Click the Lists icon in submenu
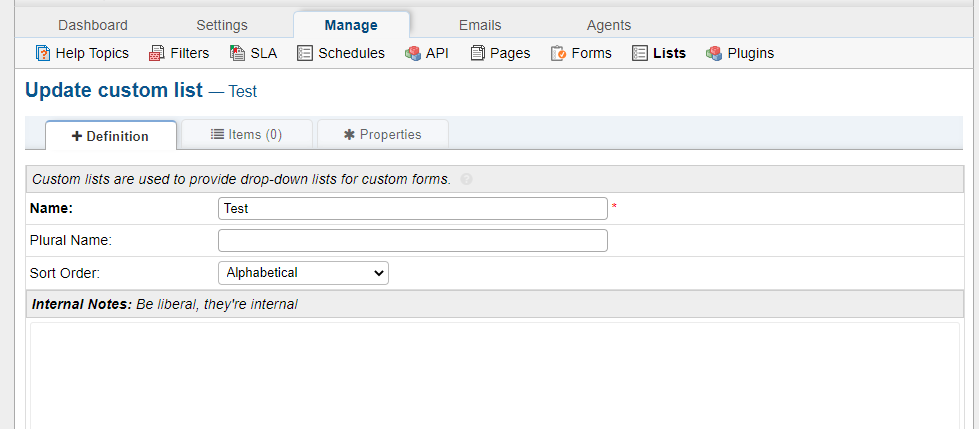 point(639,53)
